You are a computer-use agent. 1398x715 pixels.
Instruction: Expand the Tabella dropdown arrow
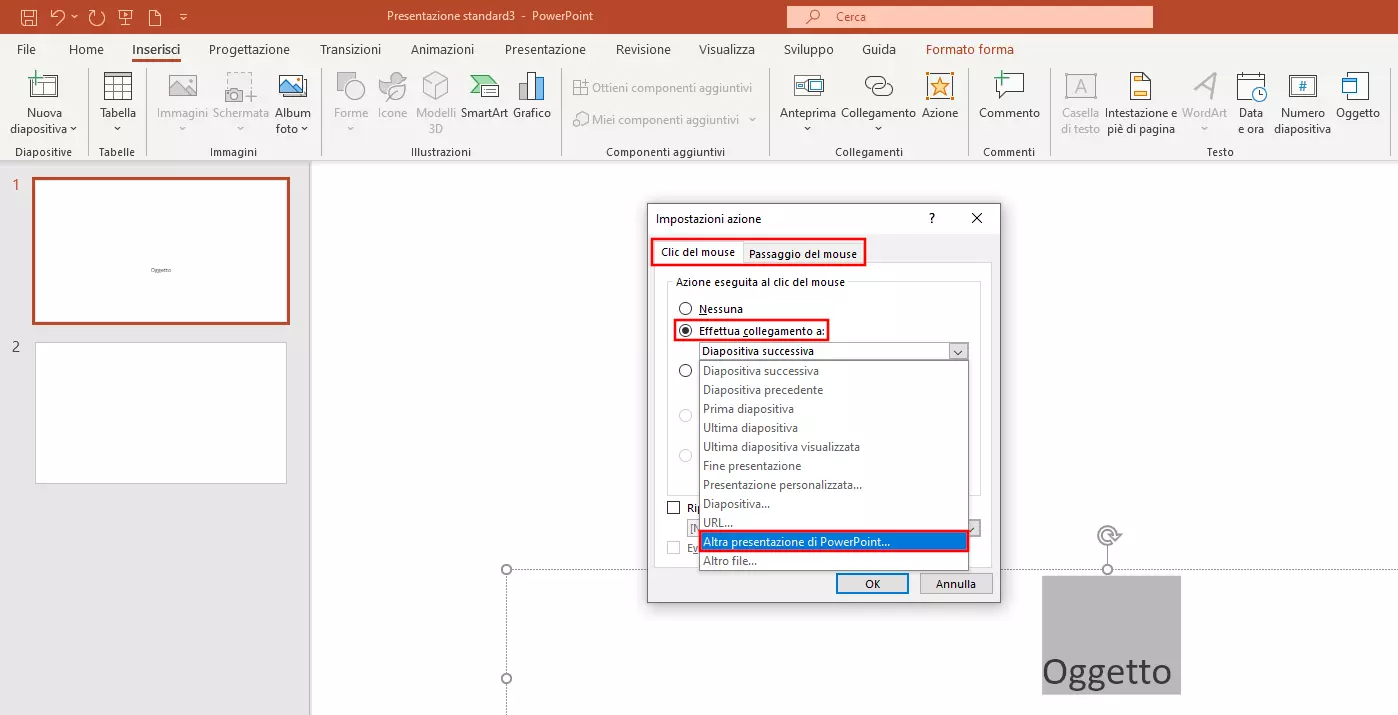click(x=118, y=129)
